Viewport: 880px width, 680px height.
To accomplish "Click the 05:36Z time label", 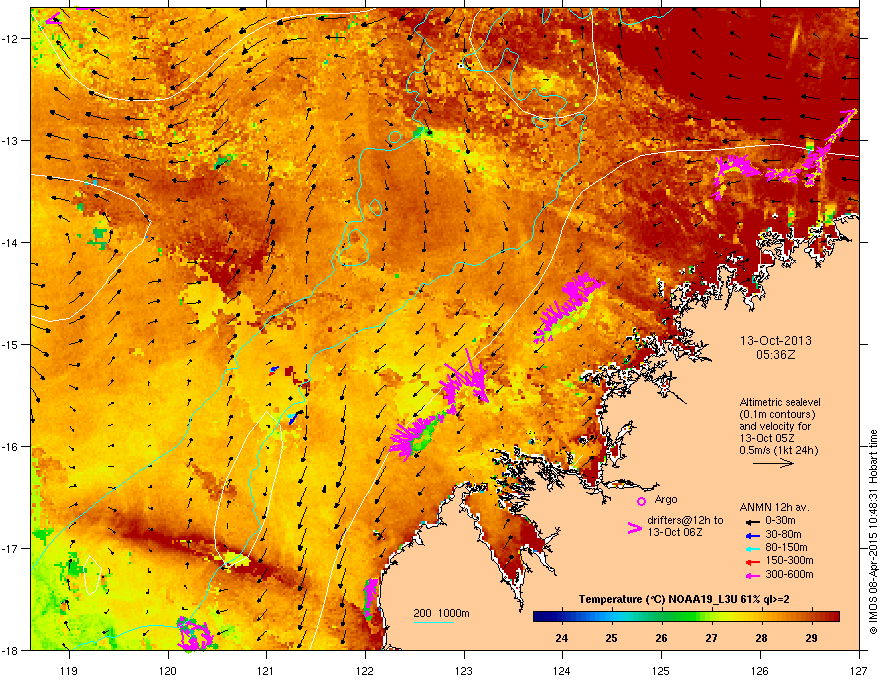I will tap(776, 355).
